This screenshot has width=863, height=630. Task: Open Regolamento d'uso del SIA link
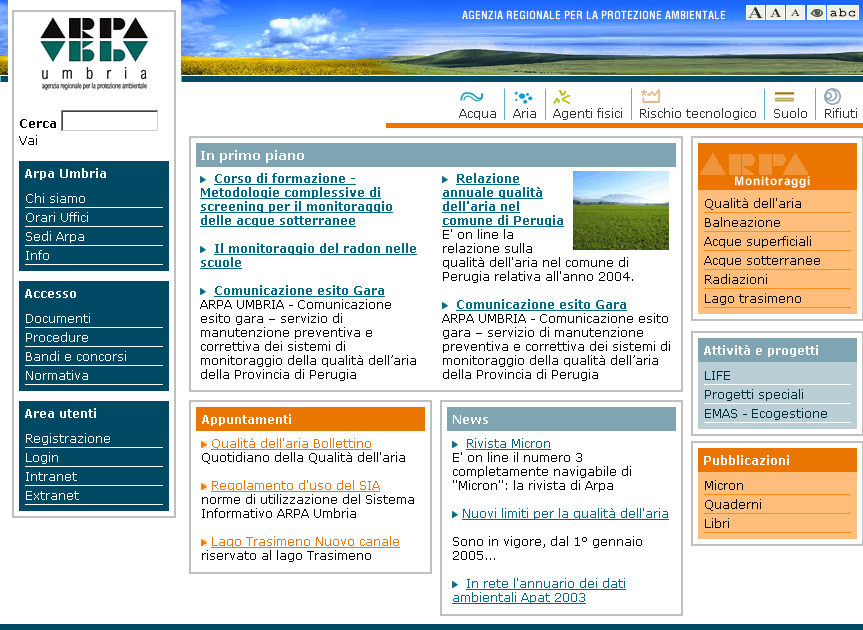296,485
